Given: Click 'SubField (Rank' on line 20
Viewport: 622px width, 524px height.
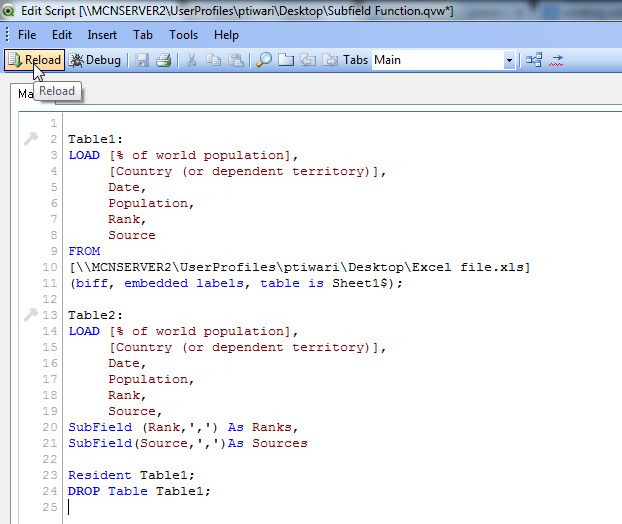Looking at the screenshot, I should pyautogui.click(x=124, y=427).
